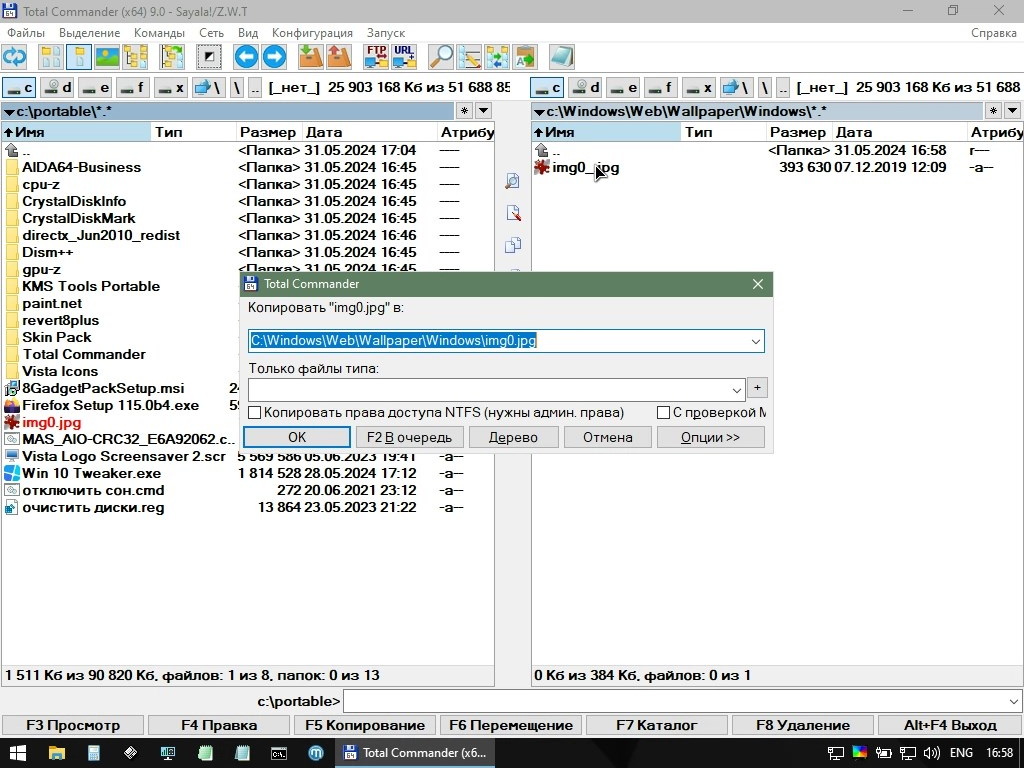Go forward with the blue right arrow

[x=274, y=57]
